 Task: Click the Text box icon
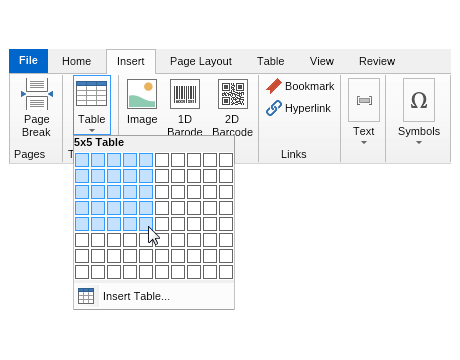coord(364,100)
